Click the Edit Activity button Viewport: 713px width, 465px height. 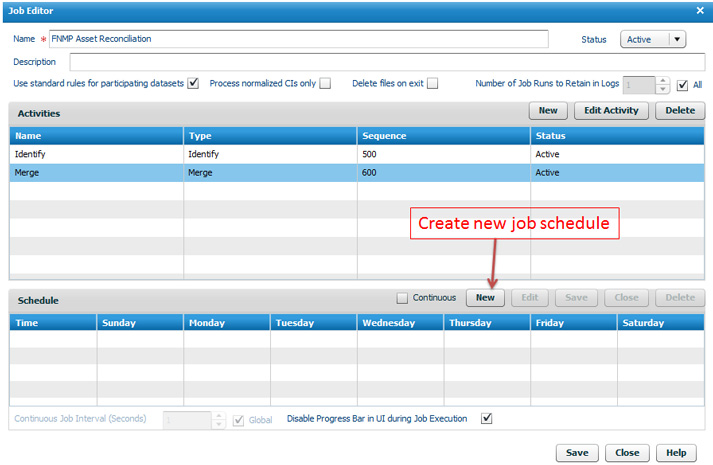[611, 111]
